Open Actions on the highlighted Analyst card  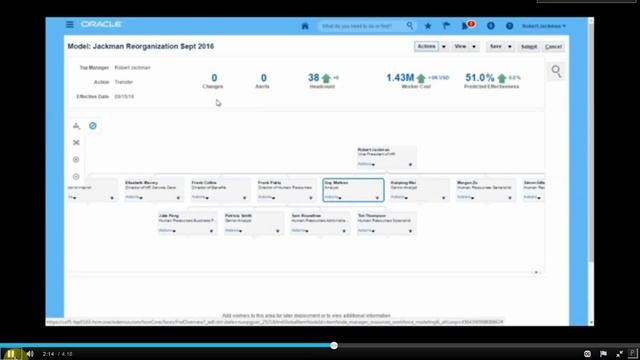pos(333,198)
